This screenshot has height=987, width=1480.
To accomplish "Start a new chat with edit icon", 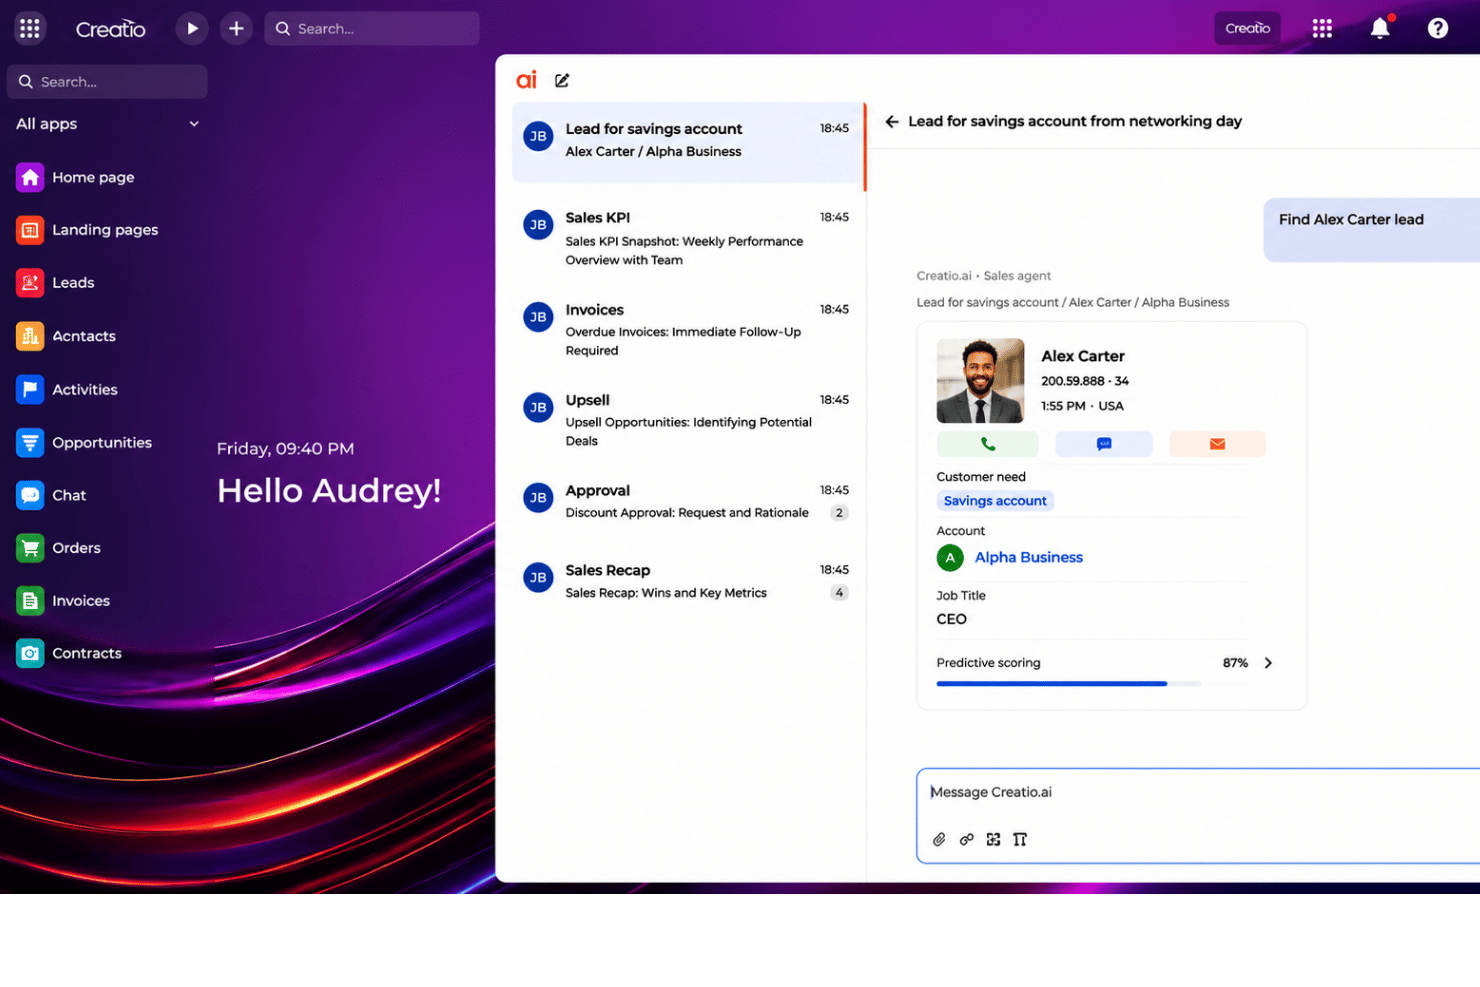I will pos(562,80).
